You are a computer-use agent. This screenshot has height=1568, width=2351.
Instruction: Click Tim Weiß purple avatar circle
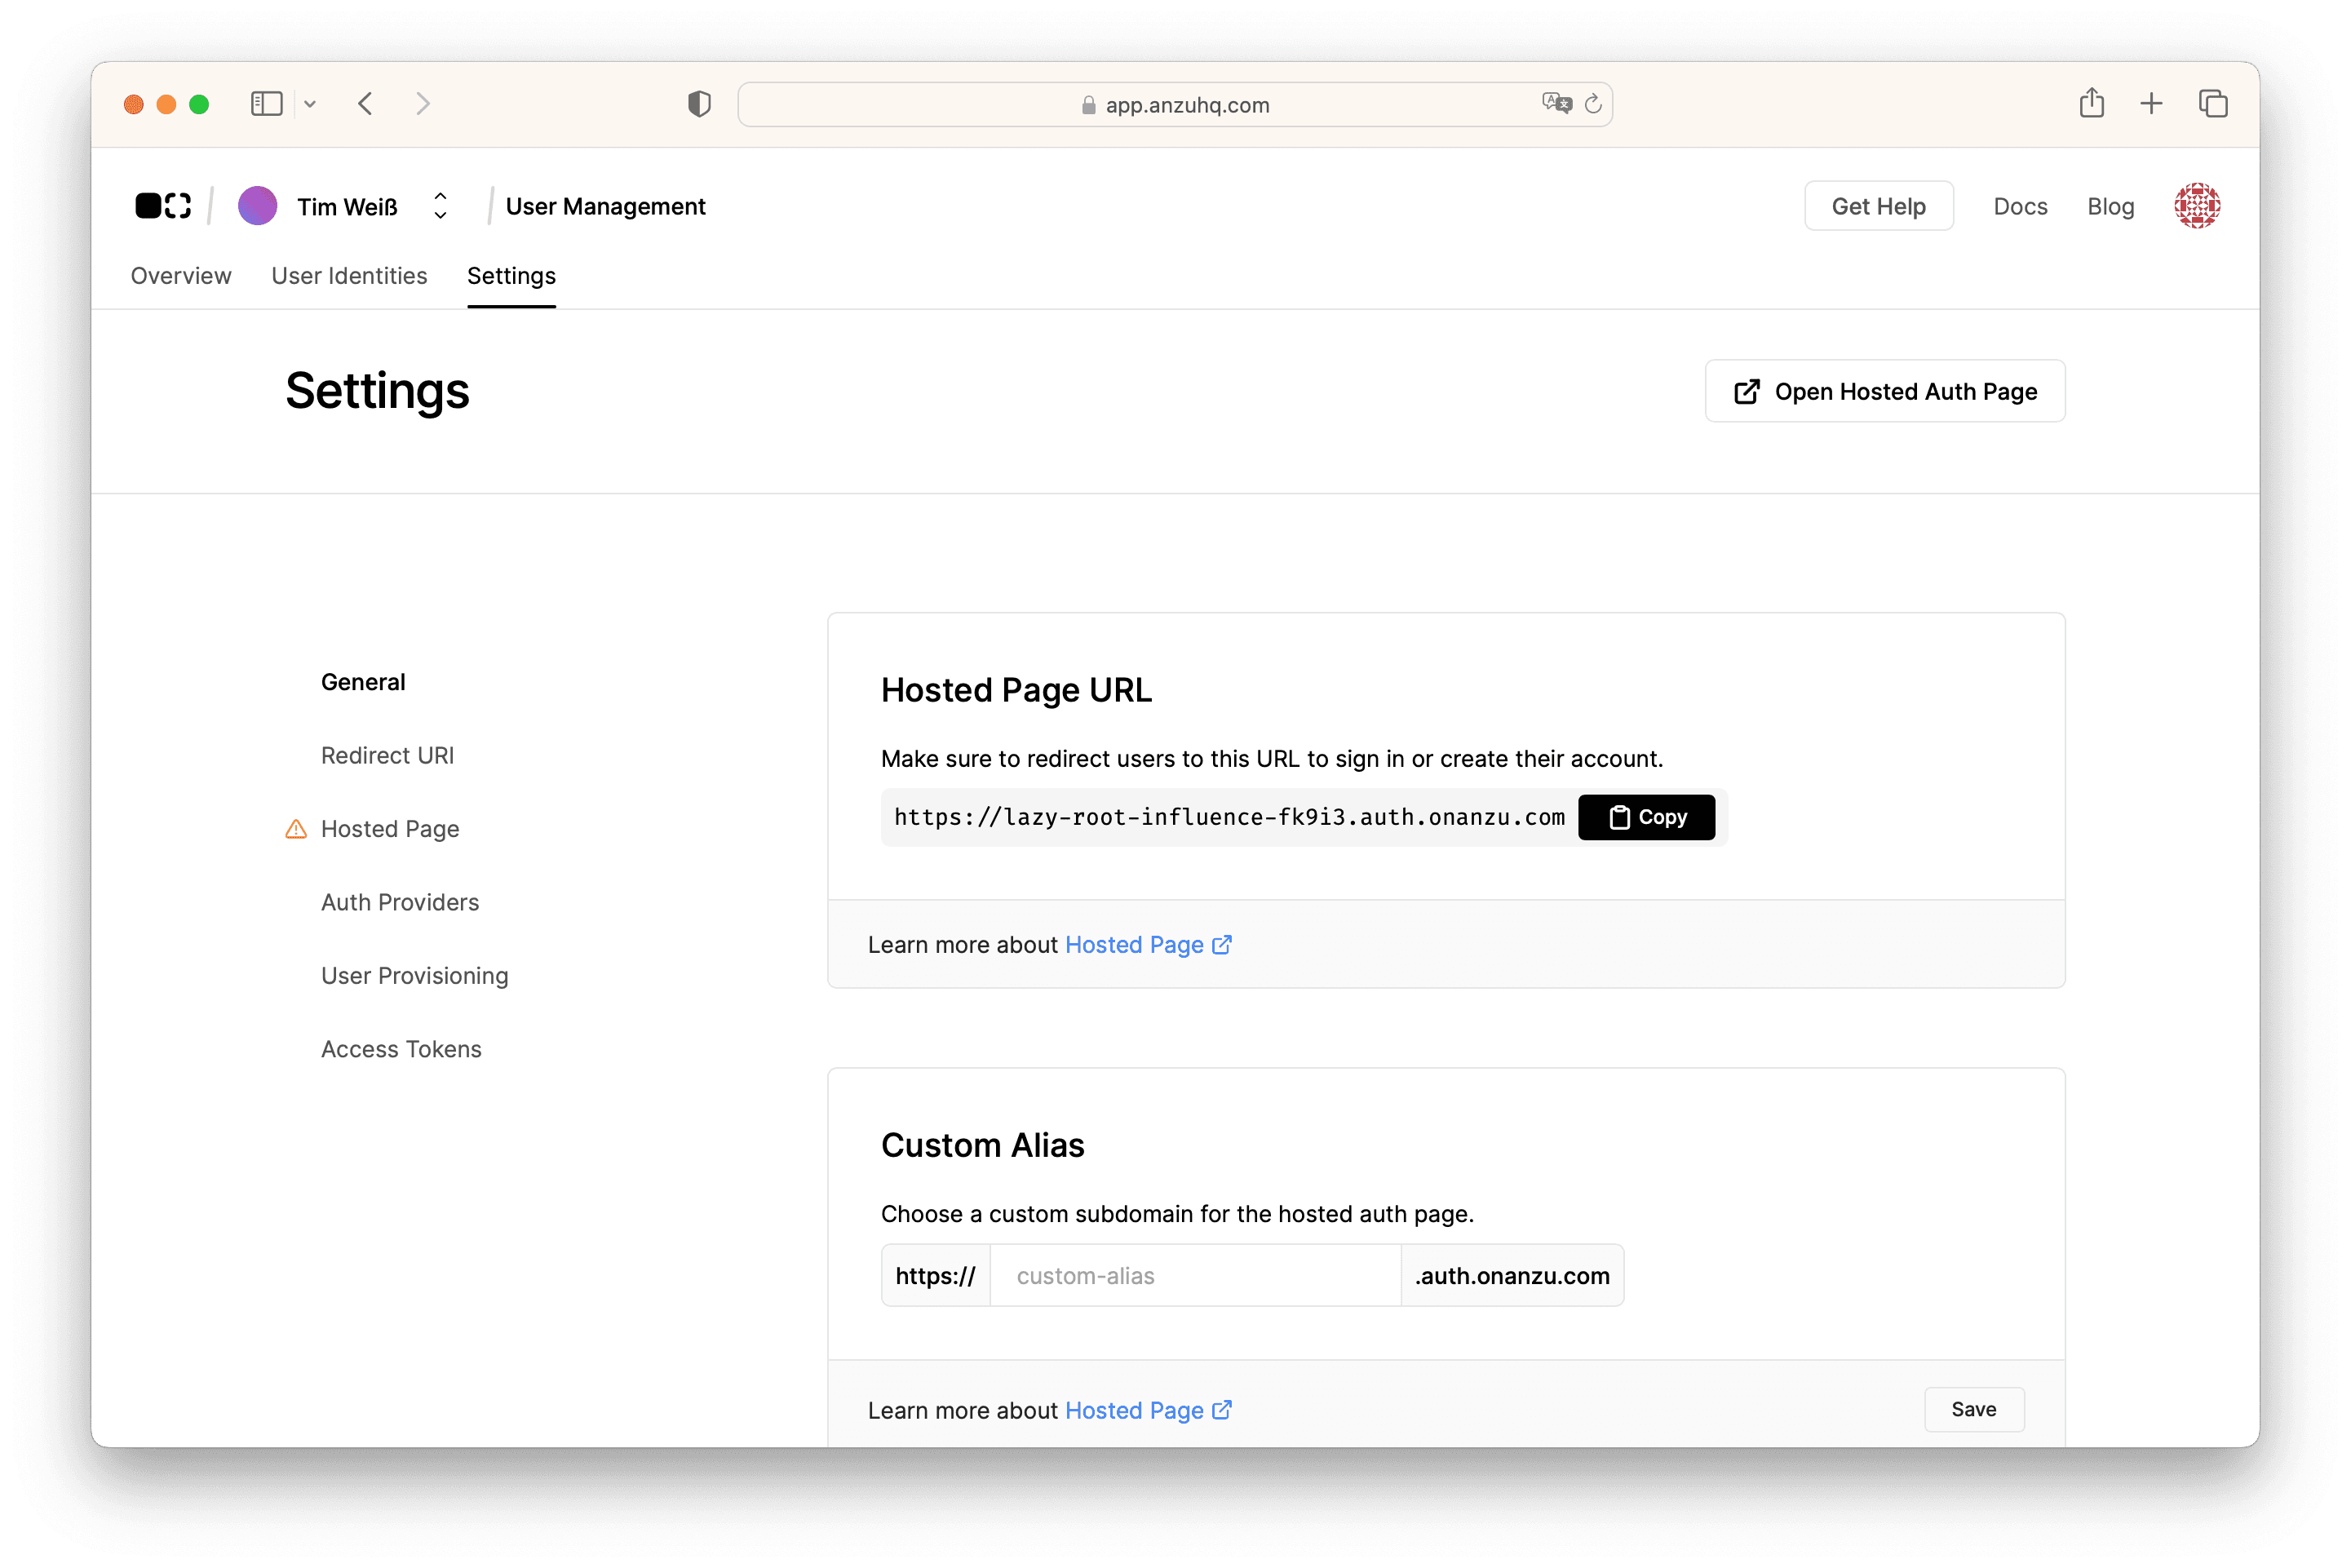[257, 206]
